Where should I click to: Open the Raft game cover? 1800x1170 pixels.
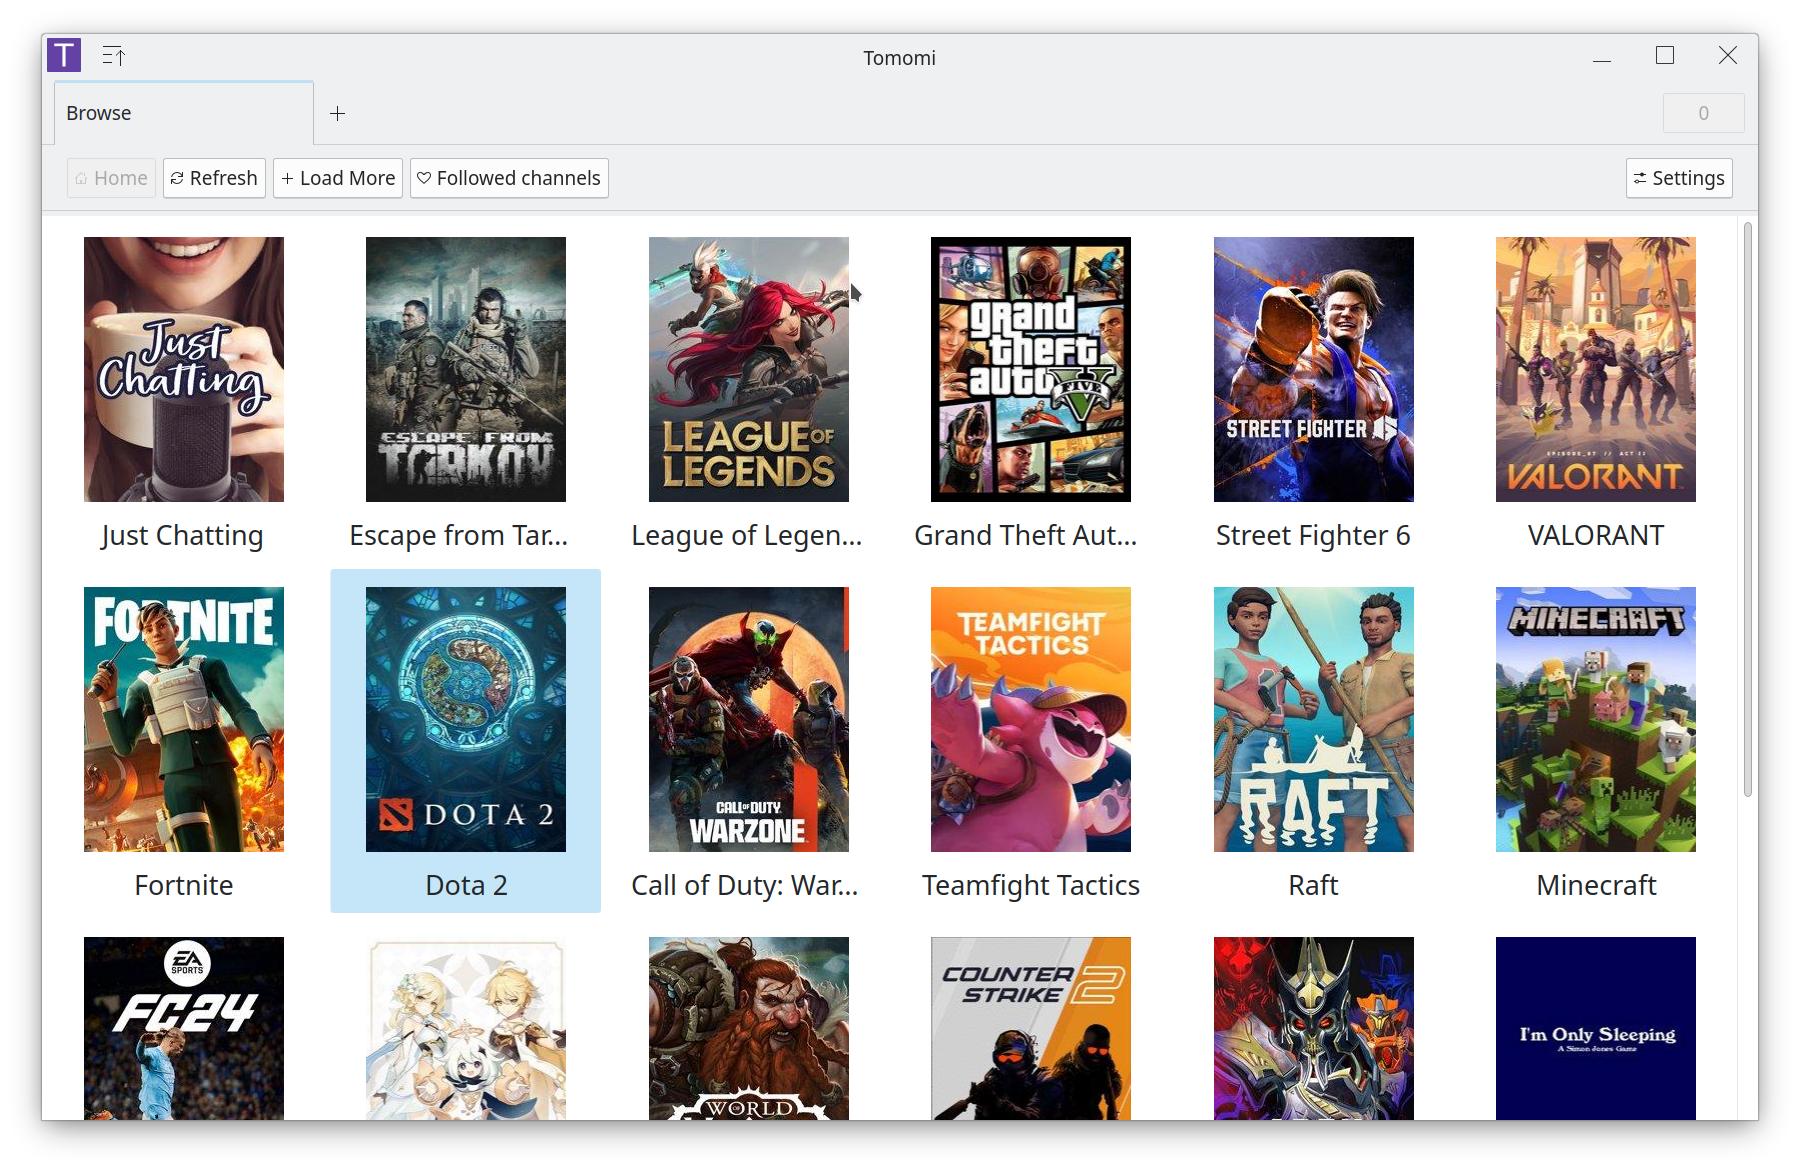[1314, 719]
